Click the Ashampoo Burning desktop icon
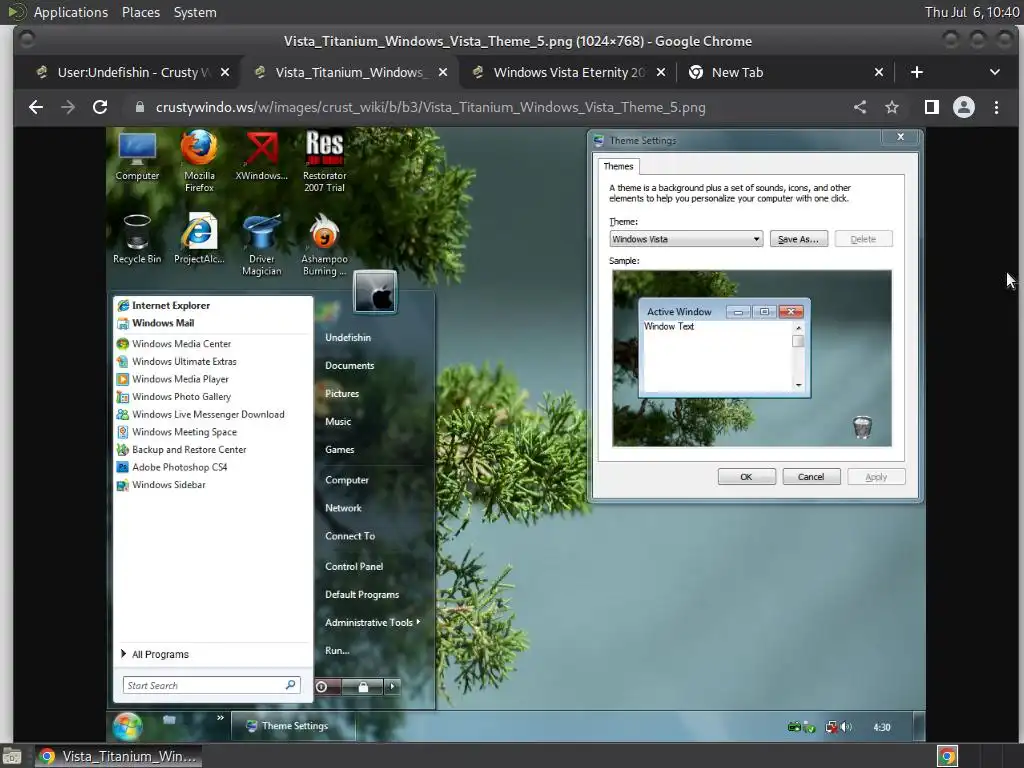Viewport: 1024px width, 768px height. pos(325,245)
